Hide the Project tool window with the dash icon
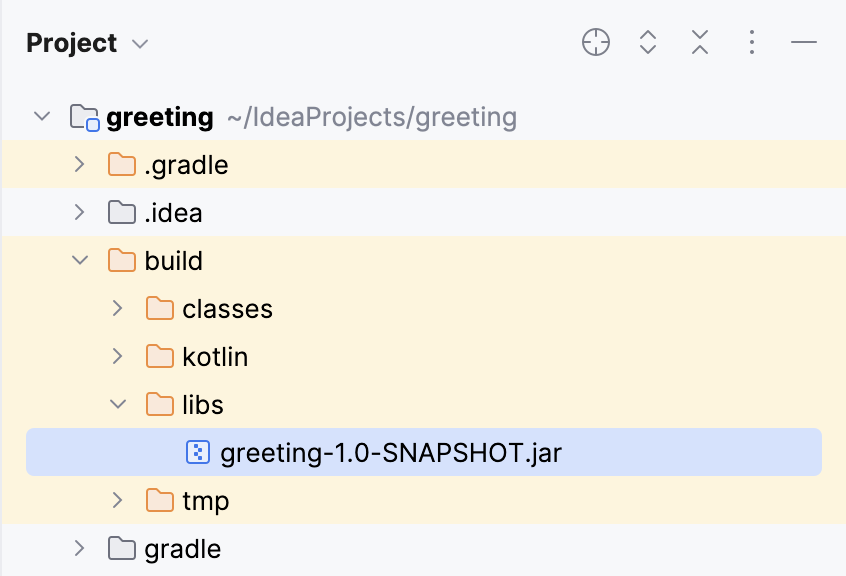This screenshot has height=576, width=846. click(803, 42)
